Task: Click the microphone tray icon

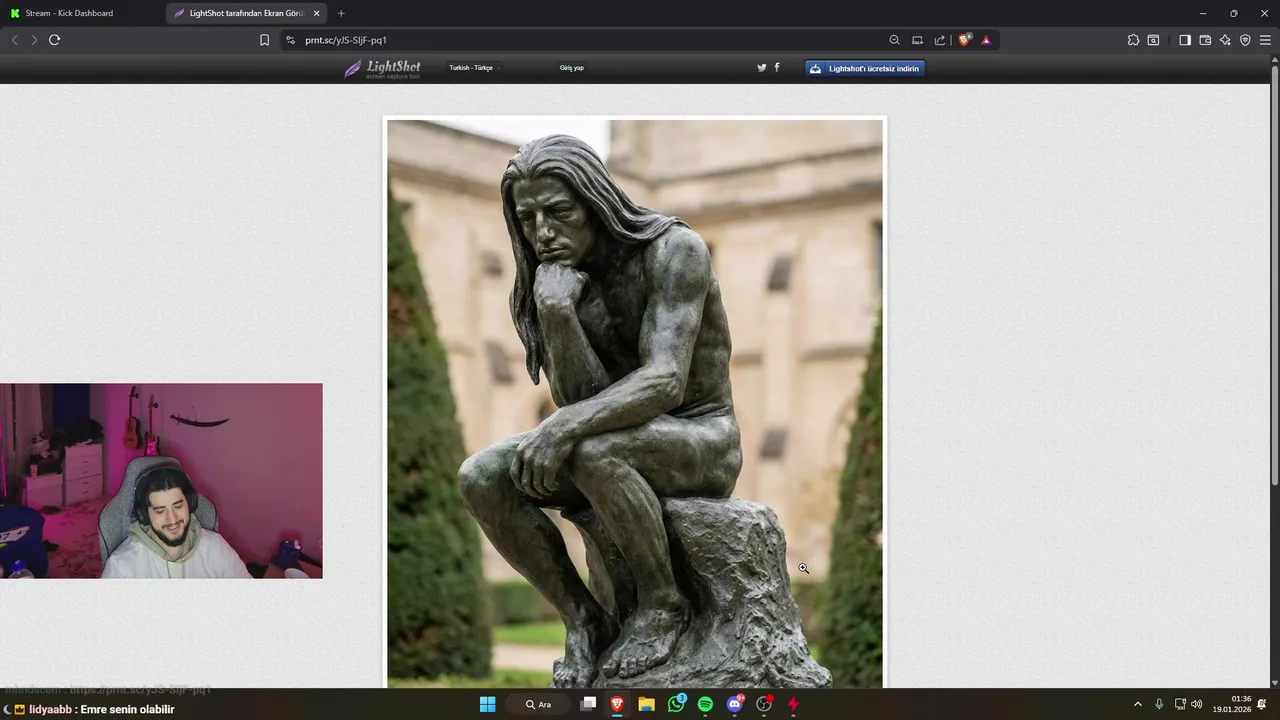Action: [1159, 704]
